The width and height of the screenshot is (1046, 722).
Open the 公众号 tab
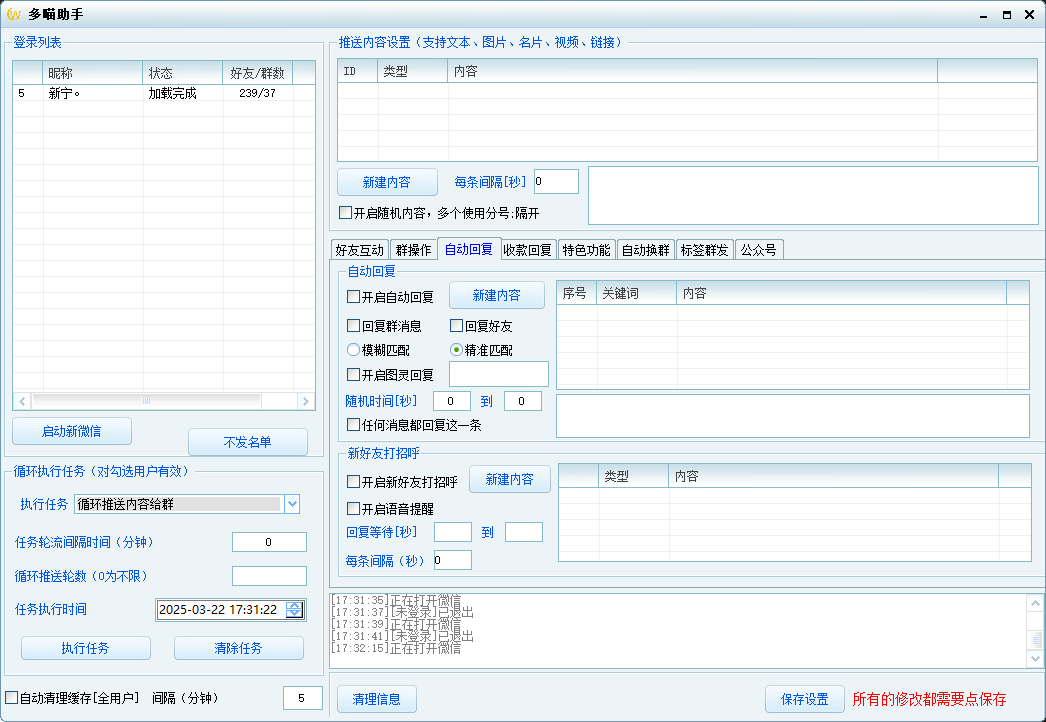tap(758, 250)
